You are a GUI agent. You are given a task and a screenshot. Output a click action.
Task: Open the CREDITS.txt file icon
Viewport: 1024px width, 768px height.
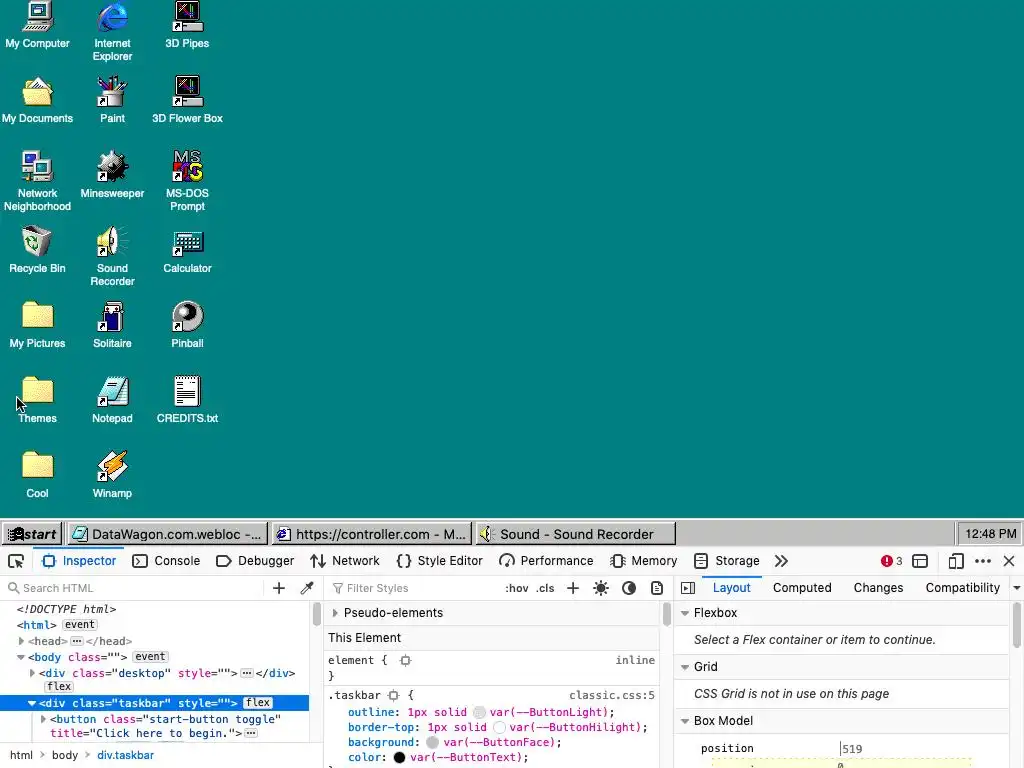tap(187, 400)
